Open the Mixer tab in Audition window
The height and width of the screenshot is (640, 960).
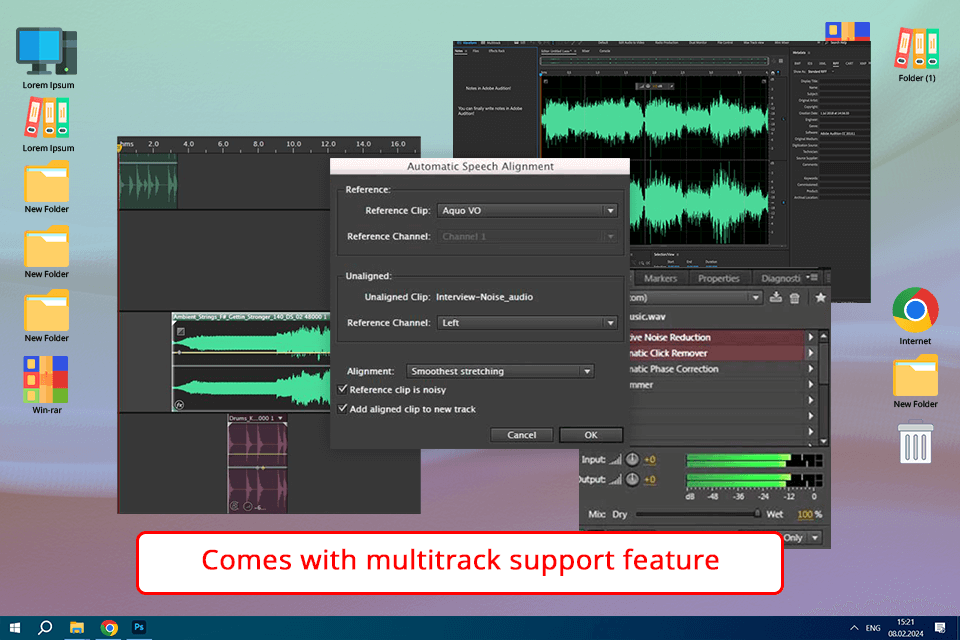coord(585,51)
